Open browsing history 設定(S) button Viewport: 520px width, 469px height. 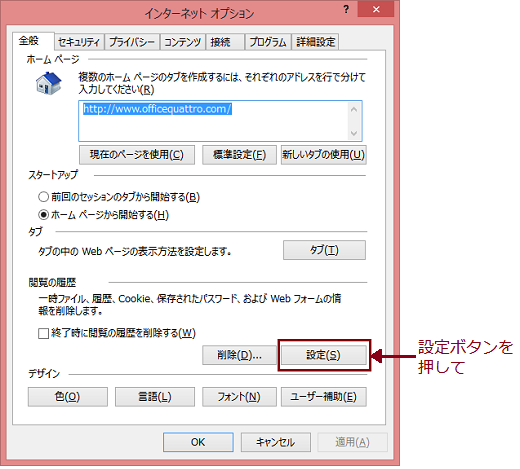click(323, 355)
